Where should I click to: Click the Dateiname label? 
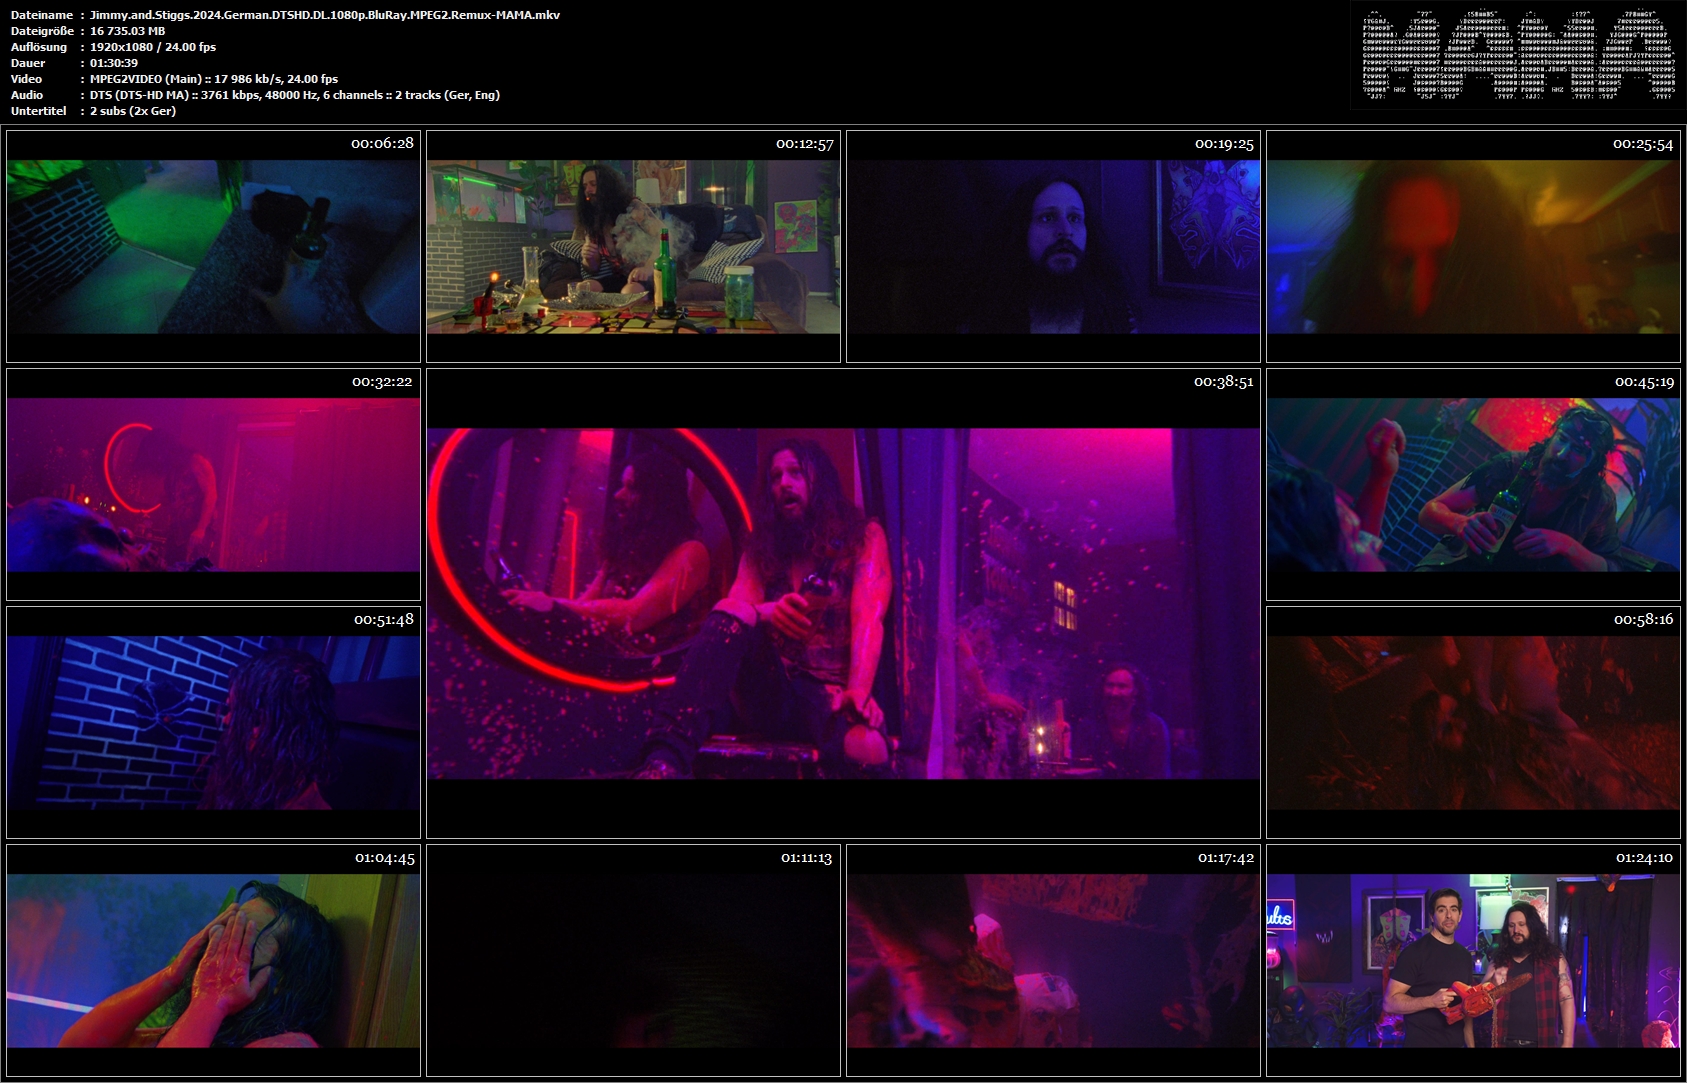(42, 15)
